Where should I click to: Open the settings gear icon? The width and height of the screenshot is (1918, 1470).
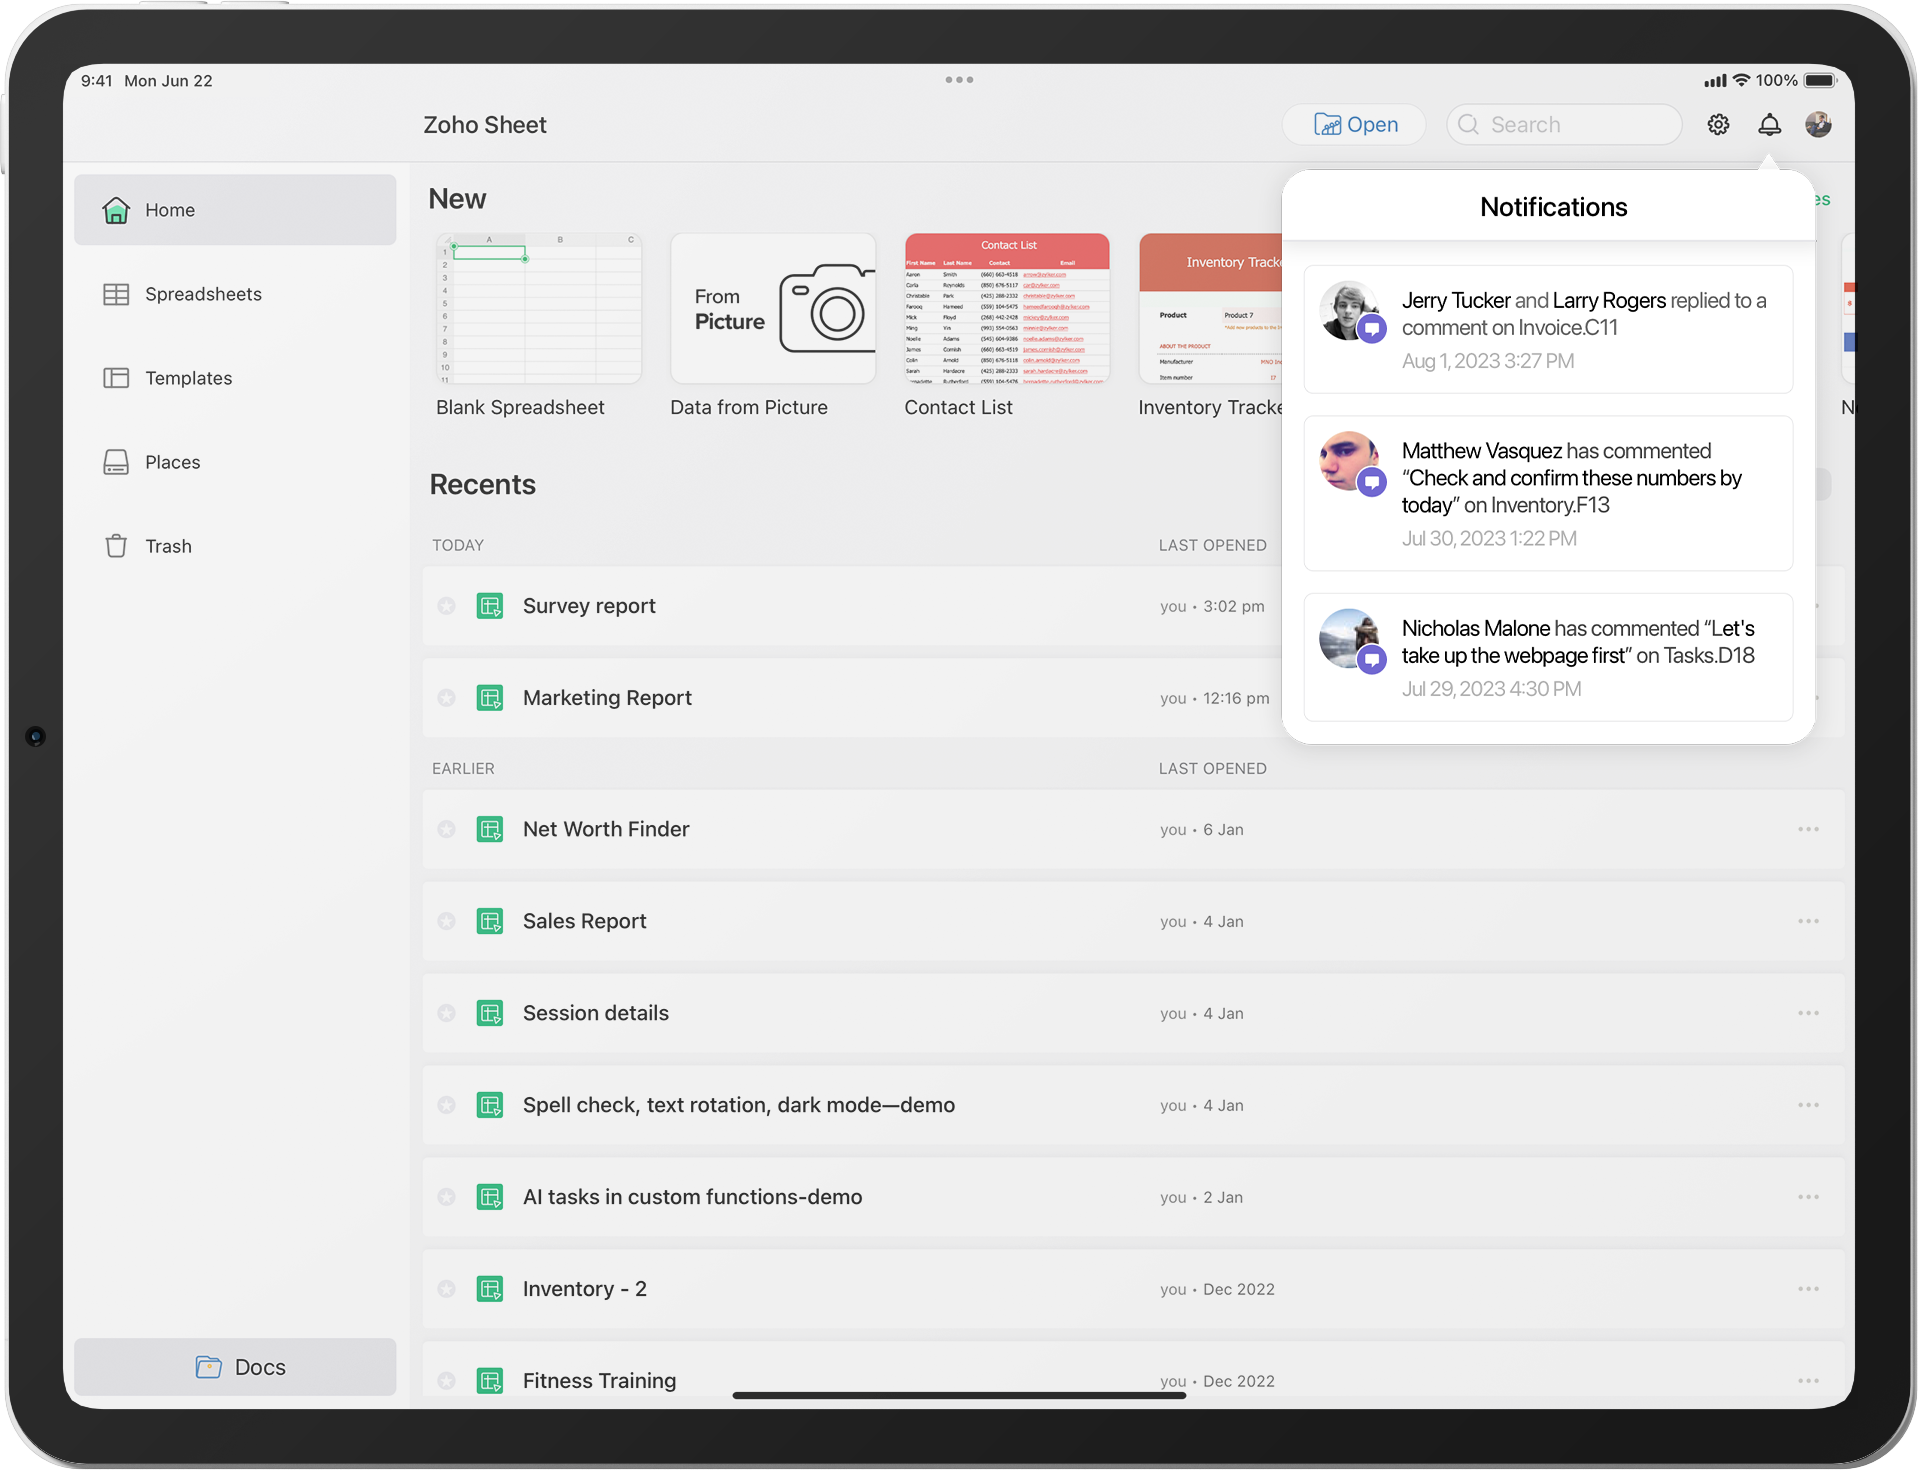coord(1718,125)
